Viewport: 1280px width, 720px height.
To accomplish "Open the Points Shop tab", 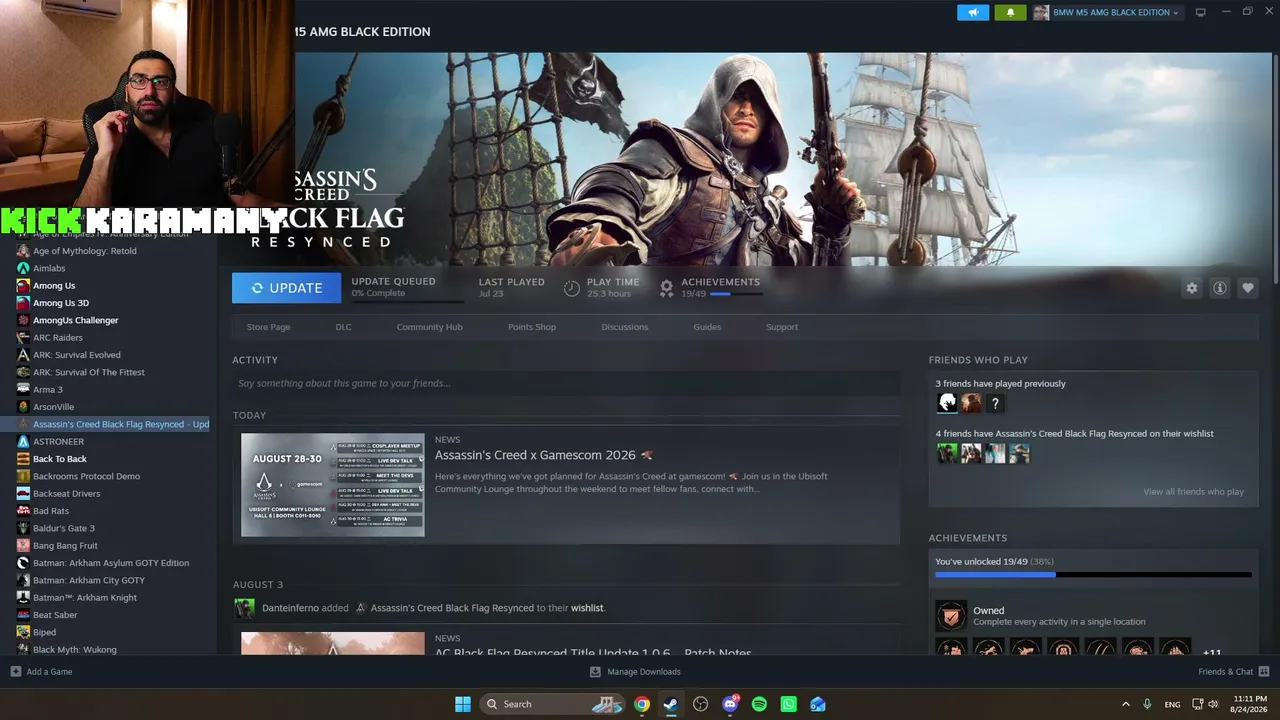I will click(532, 327).
